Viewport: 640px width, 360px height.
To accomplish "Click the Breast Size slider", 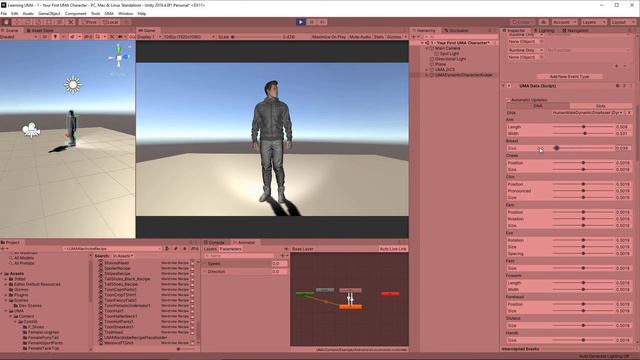I will pos(583,148).
